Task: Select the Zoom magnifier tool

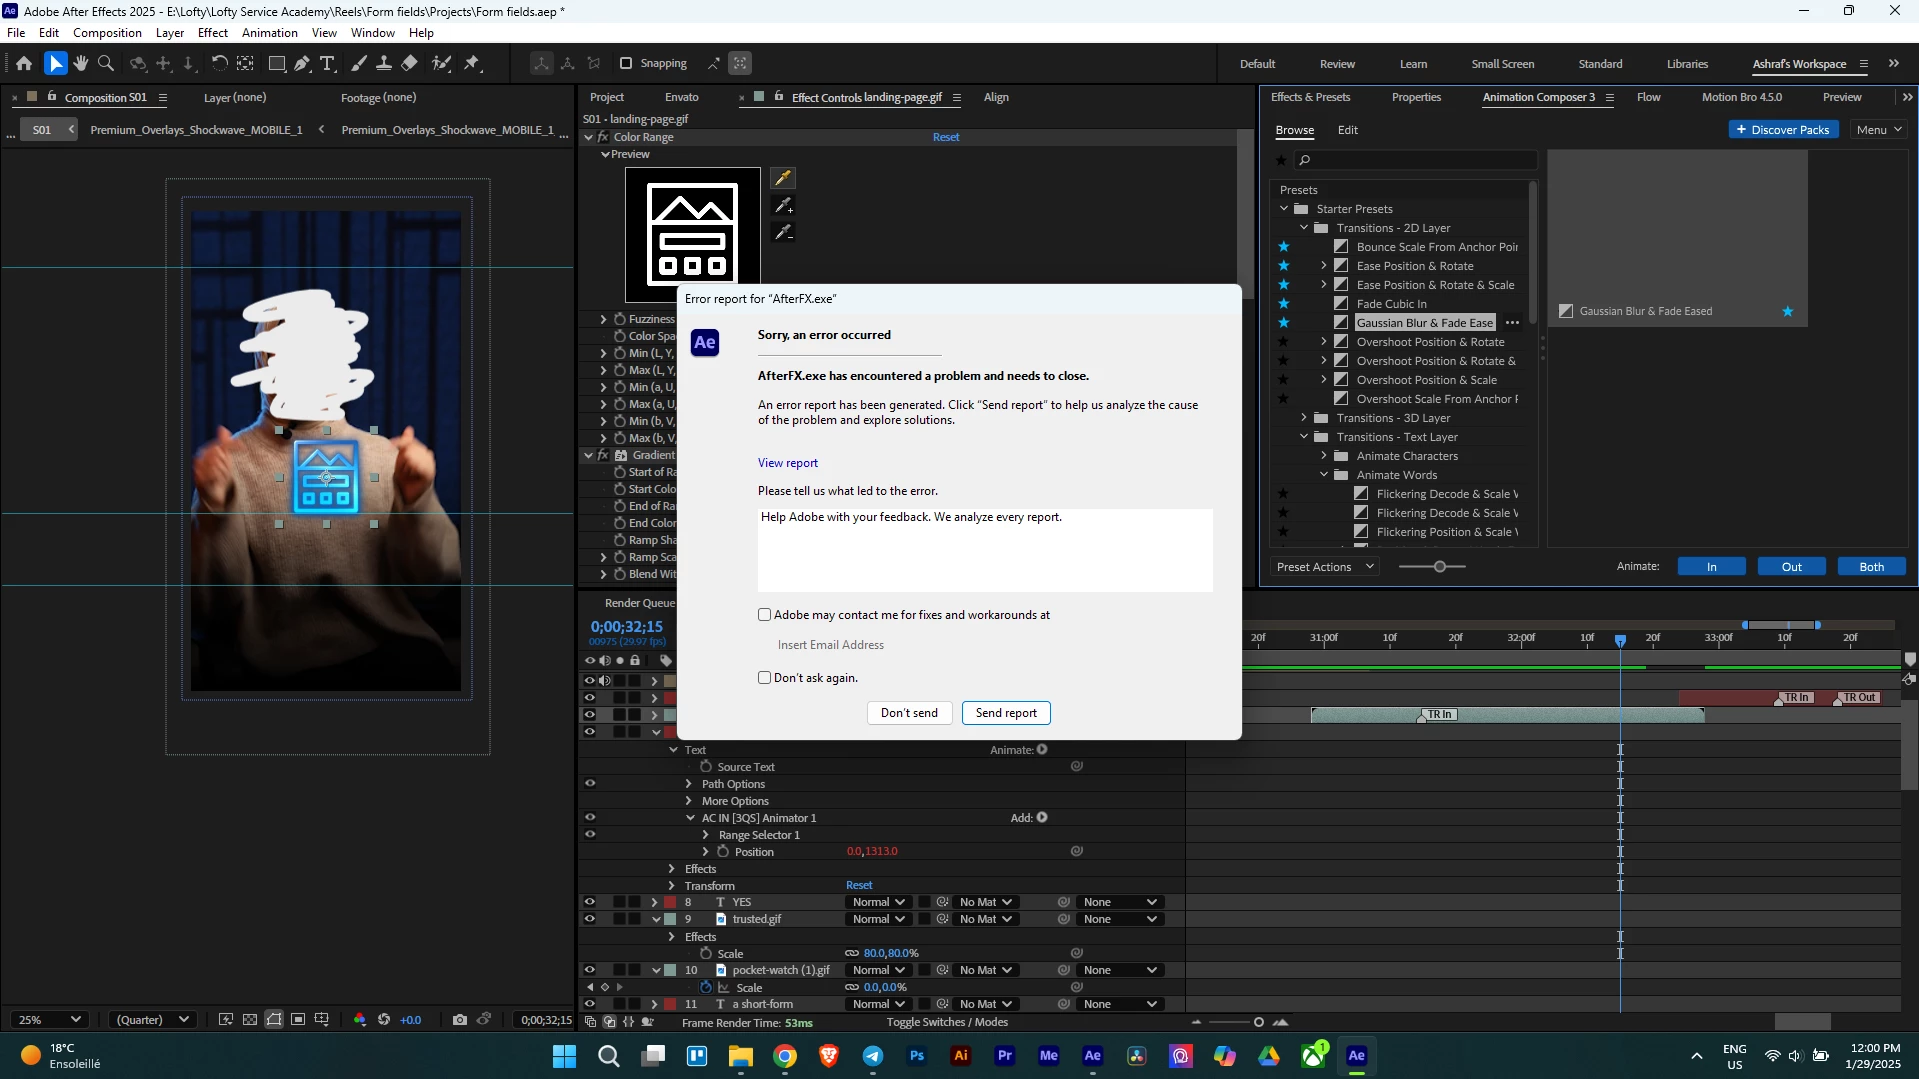Action: 106,63
